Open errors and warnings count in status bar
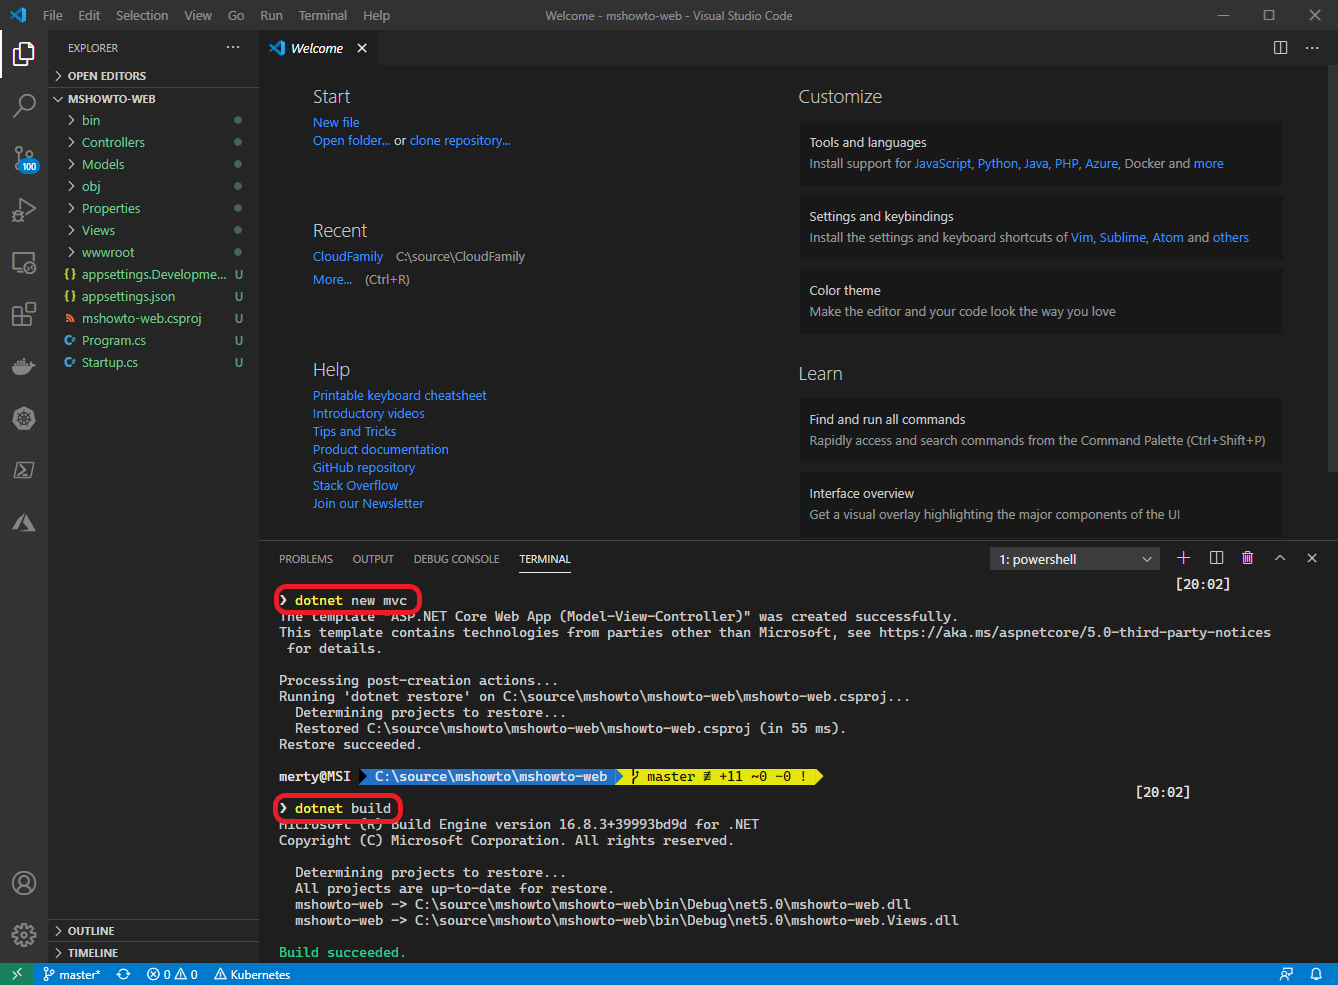The height and width of the screenshot is (985, 1338). click(172, 974)
